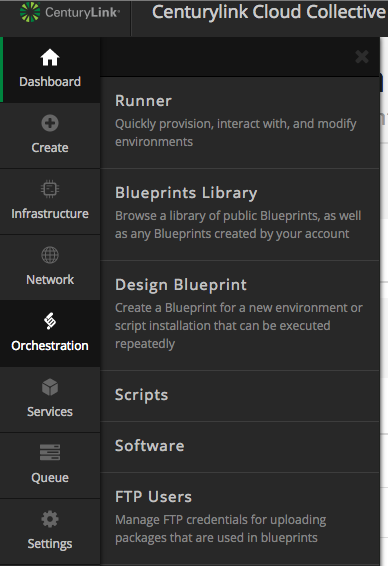Click the Services cube icon
Viewport: 388px width, 566px height.
(50, 387)
